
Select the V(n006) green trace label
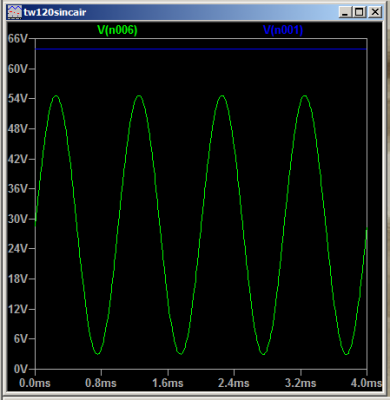pyautogui.click(x=117, y=30)
